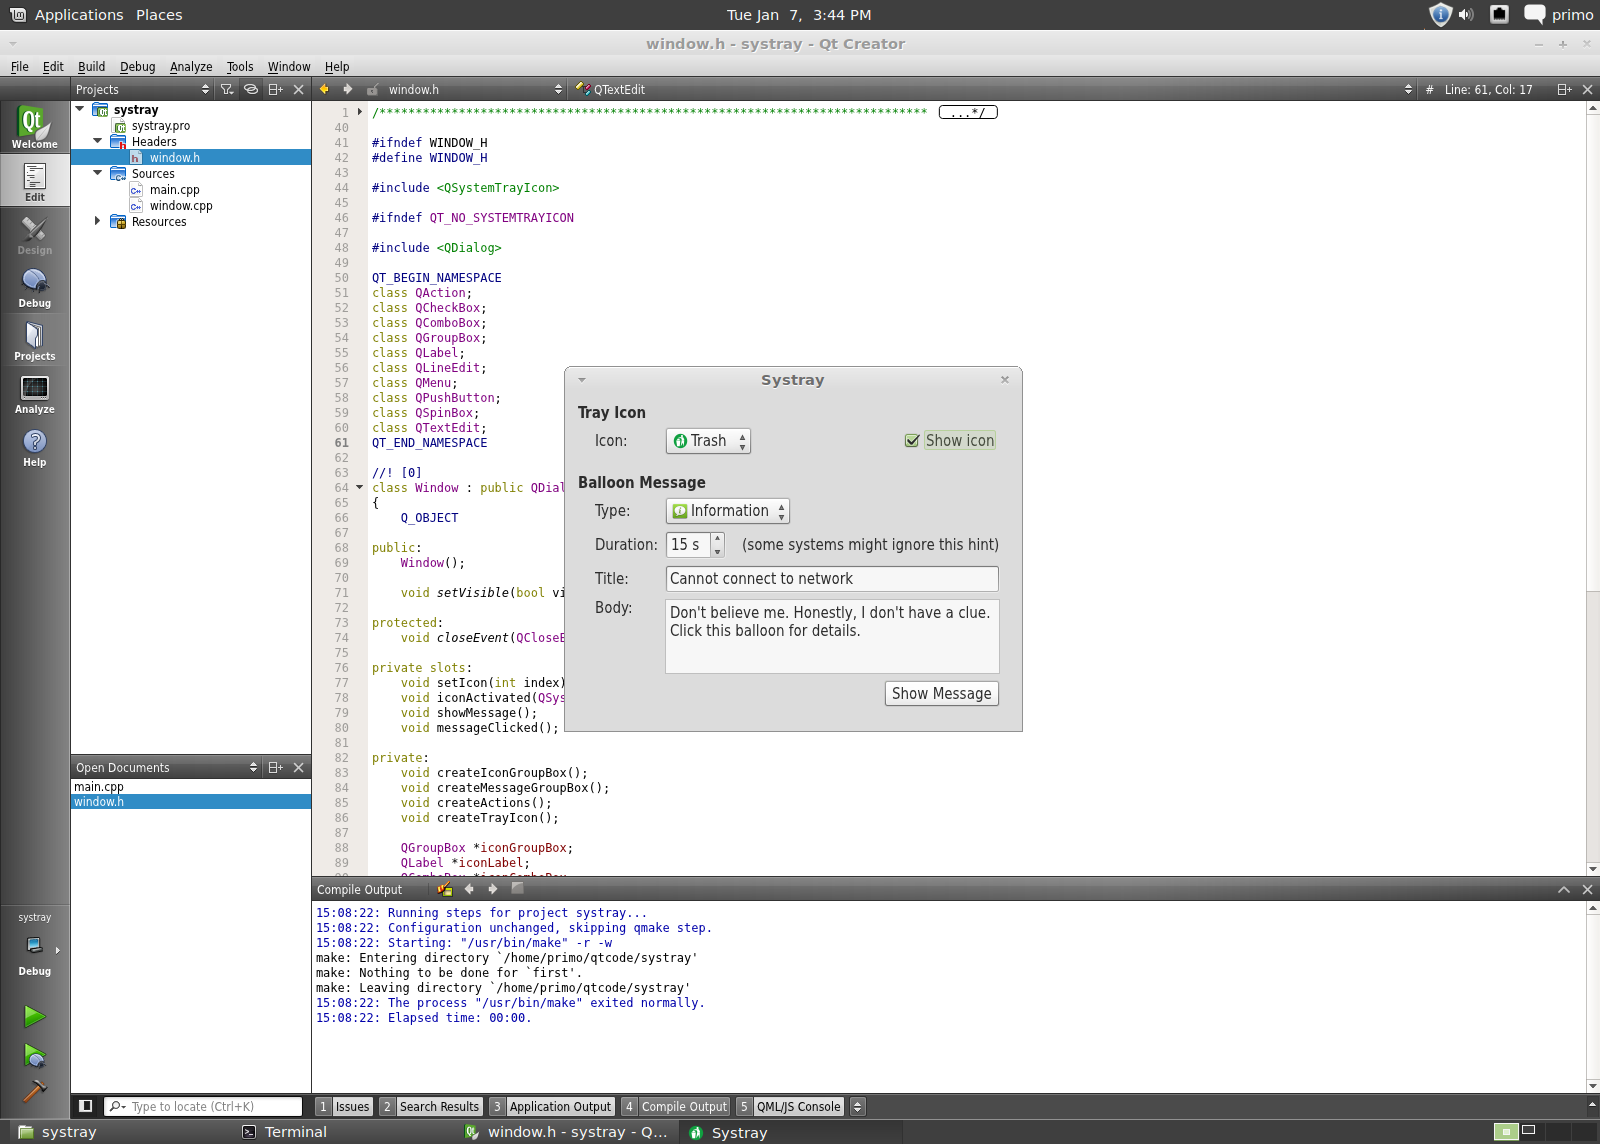Click the green Run button
The width and height of the screenshot is (1600, 1144).
pos(34,1016)
